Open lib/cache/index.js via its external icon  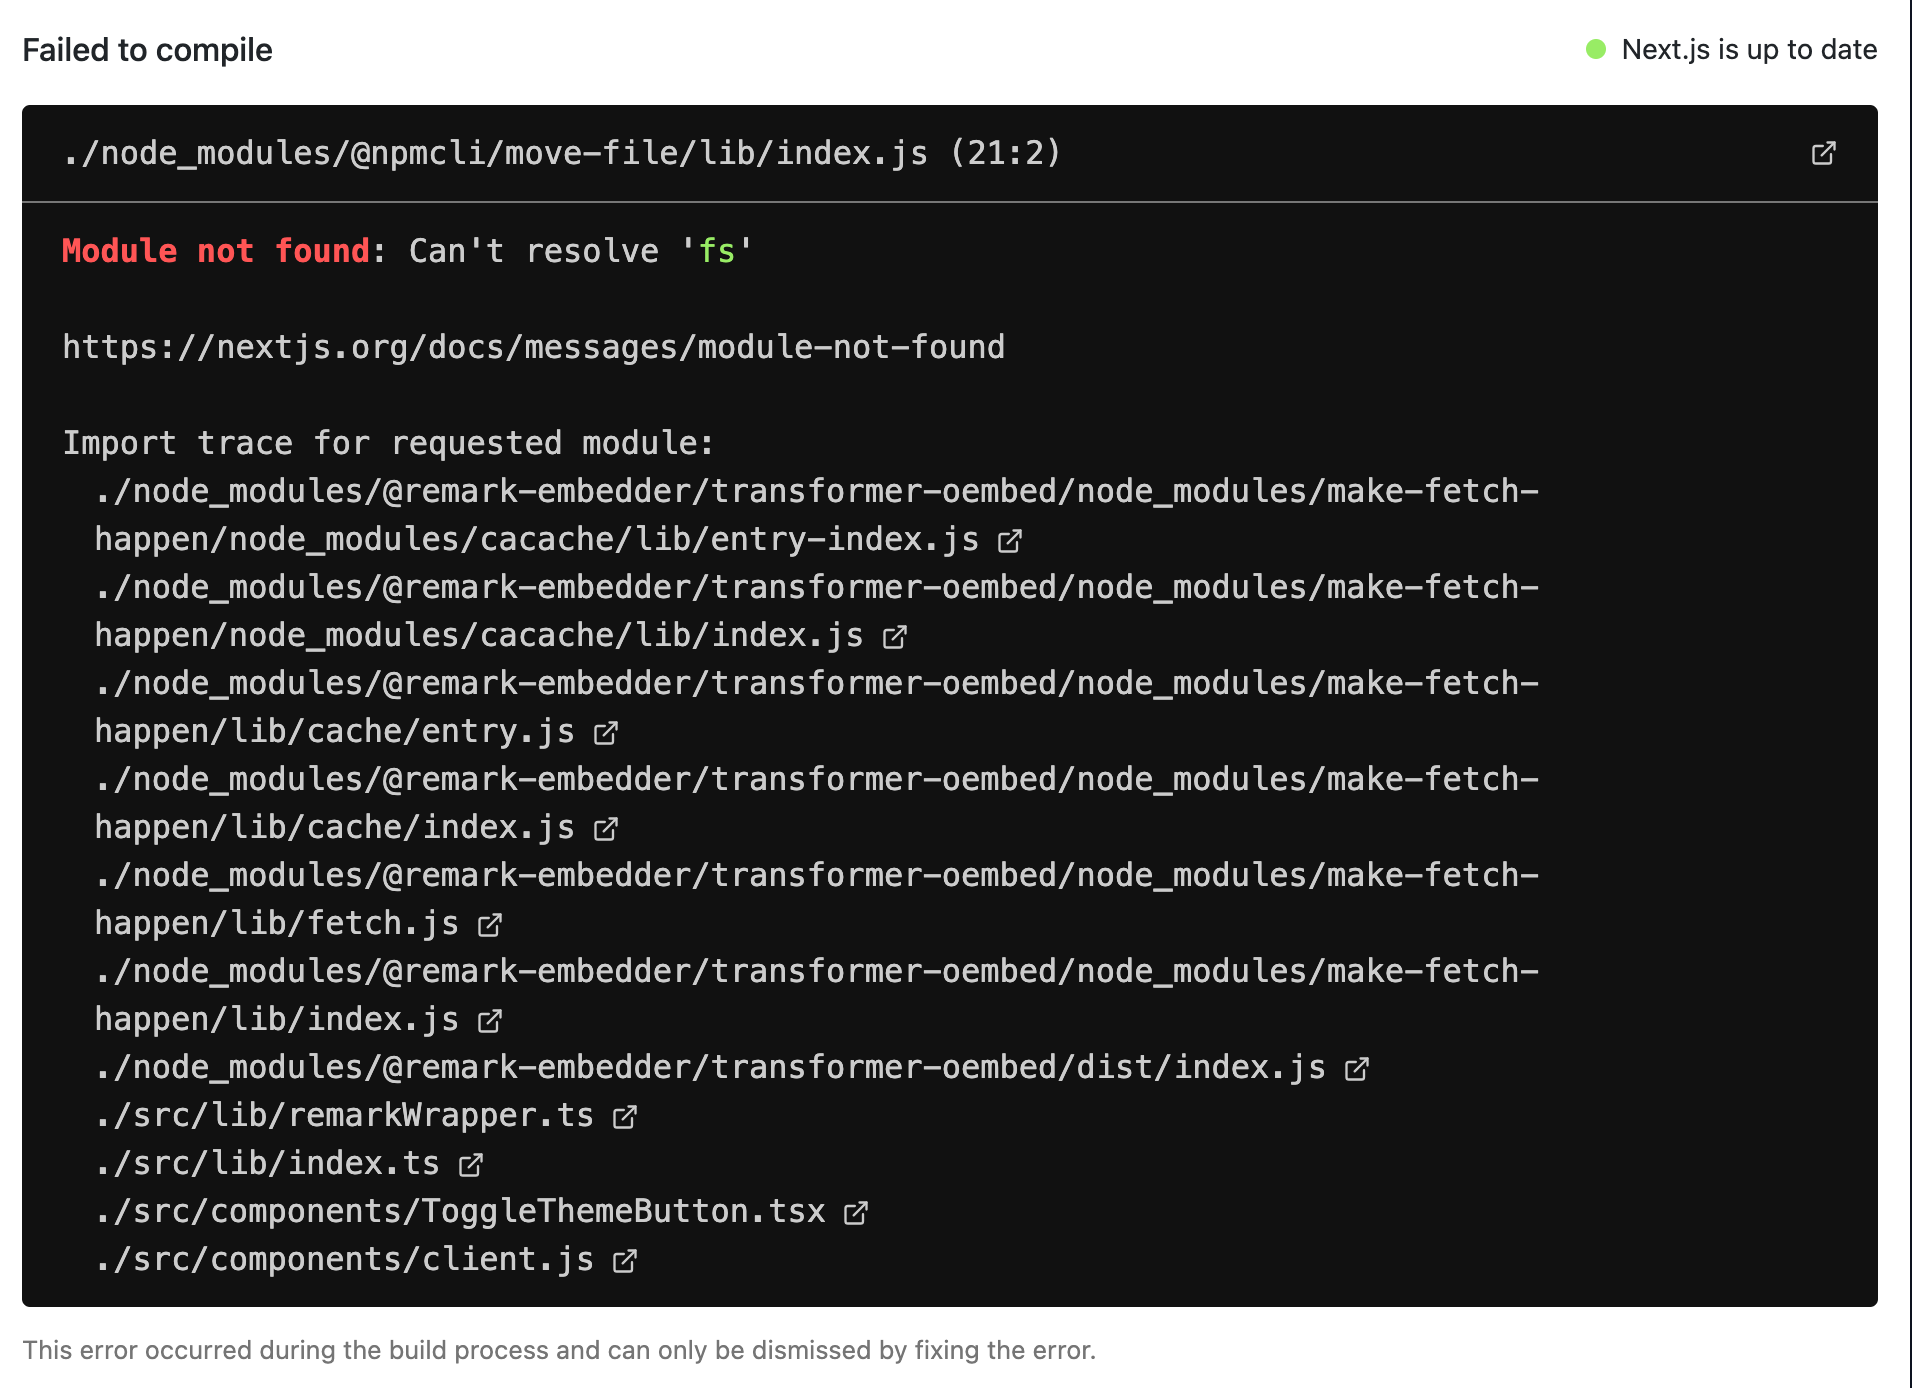(x=606, y=829)
